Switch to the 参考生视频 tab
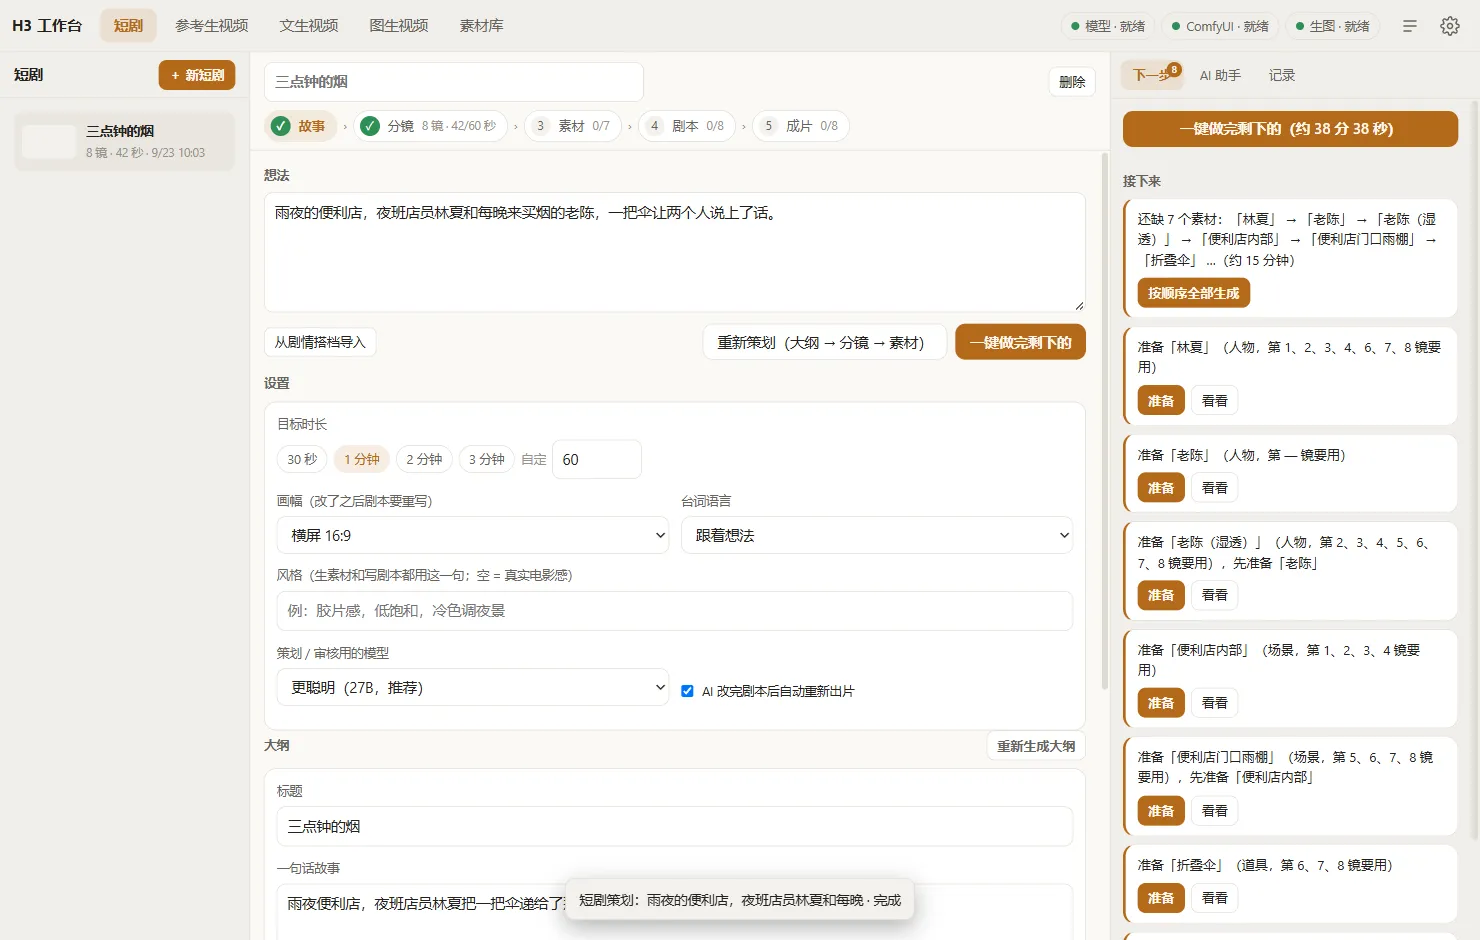 tap(212, 26)
